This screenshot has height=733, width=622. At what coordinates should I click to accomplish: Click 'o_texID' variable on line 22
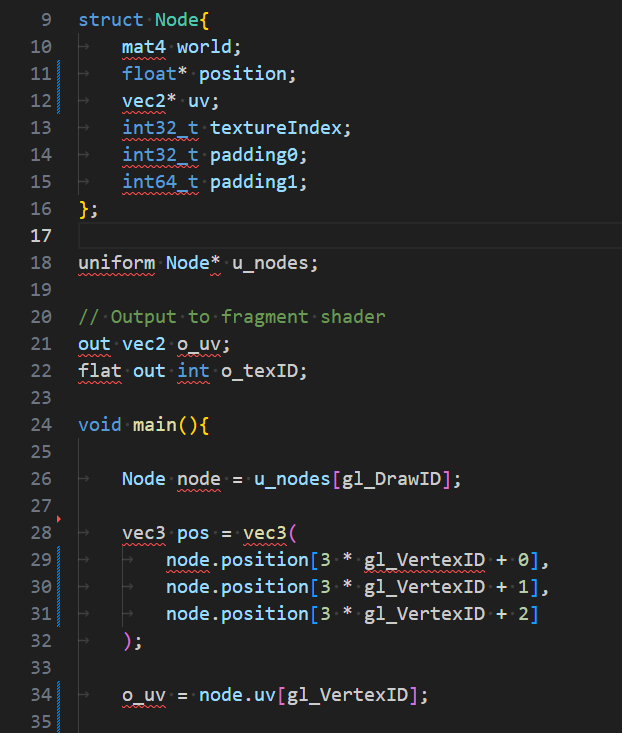[x=259, y=371]
